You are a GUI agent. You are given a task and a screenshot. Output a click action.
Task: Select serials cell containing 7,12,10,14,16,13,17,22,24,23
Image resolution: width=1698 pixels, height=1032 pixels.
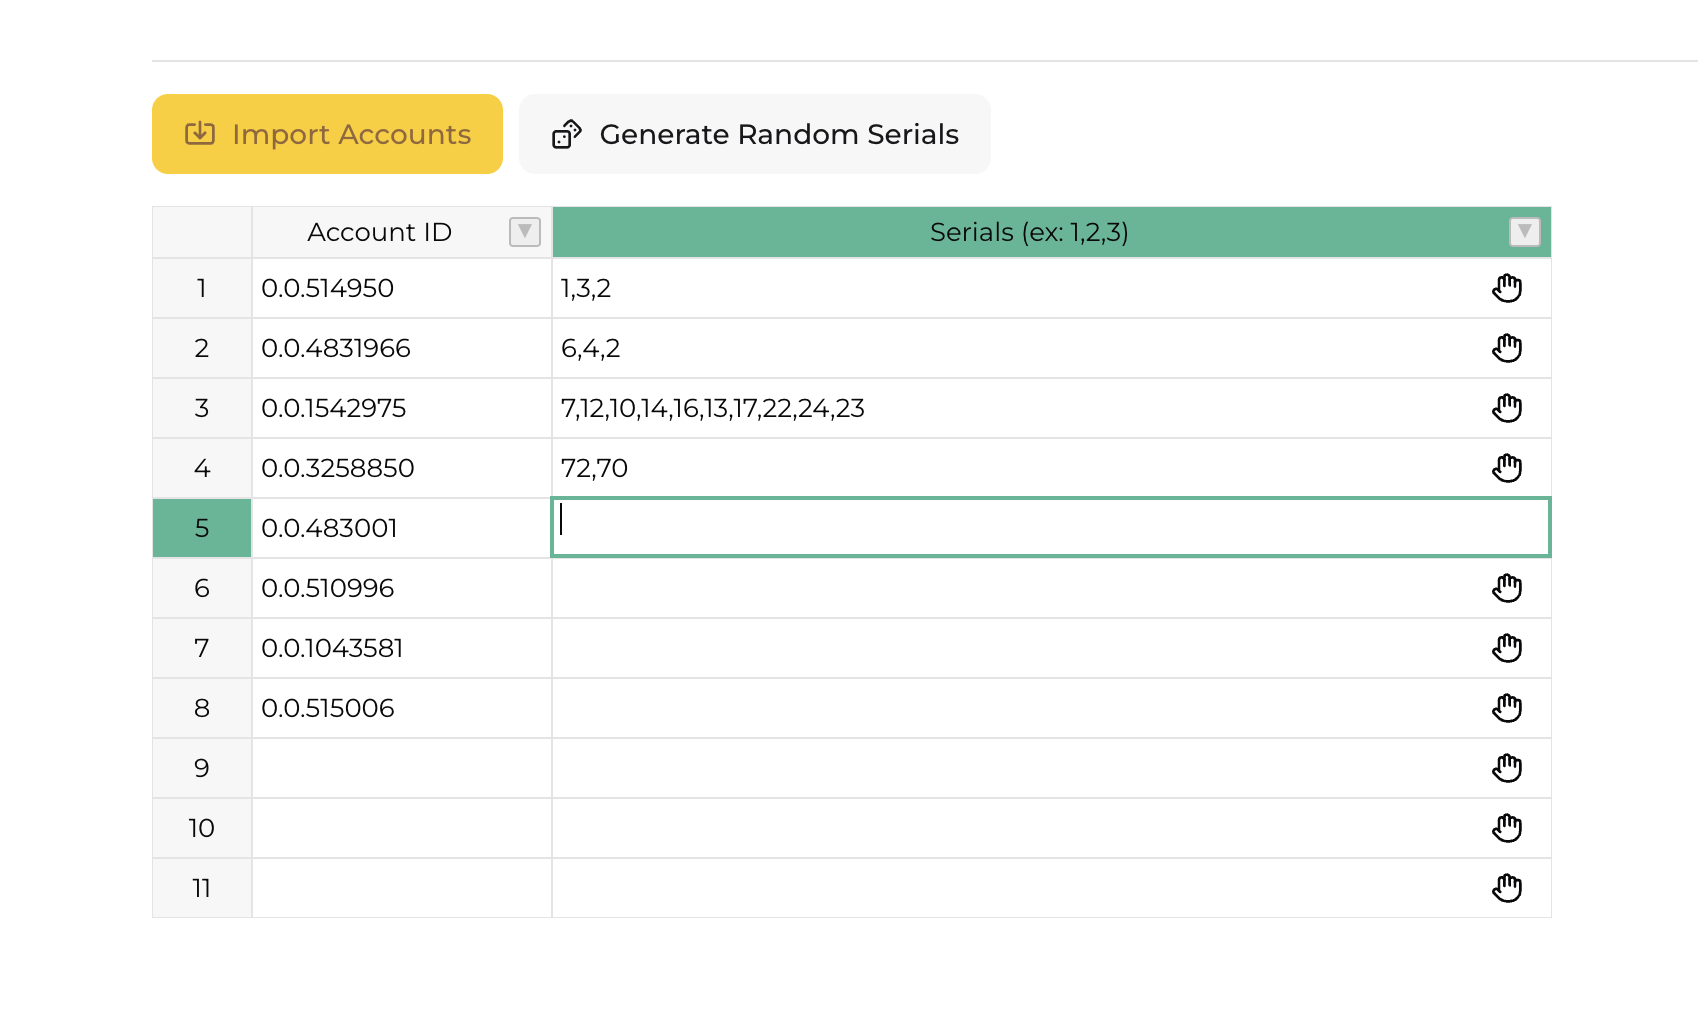(x=1000, y=408)
